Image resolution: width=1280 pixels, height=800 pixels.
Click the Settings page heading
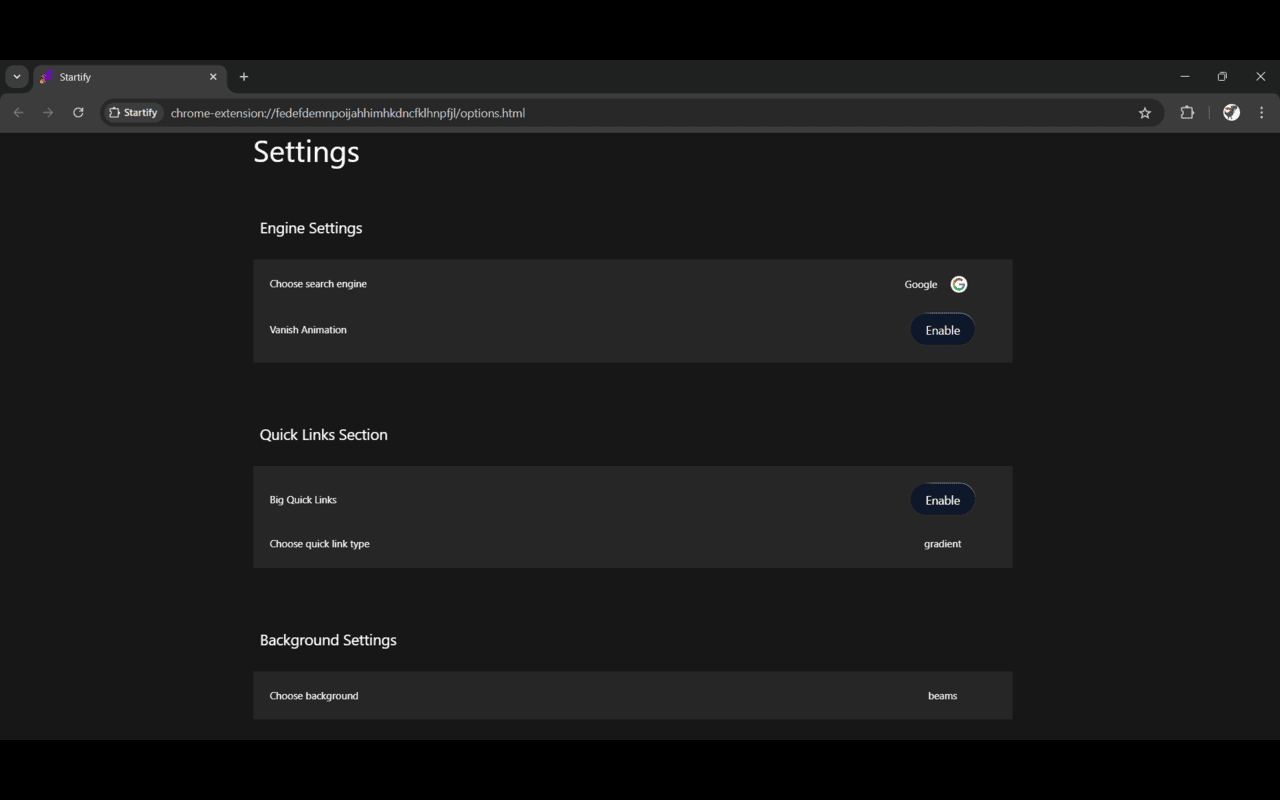click(306, 152)
